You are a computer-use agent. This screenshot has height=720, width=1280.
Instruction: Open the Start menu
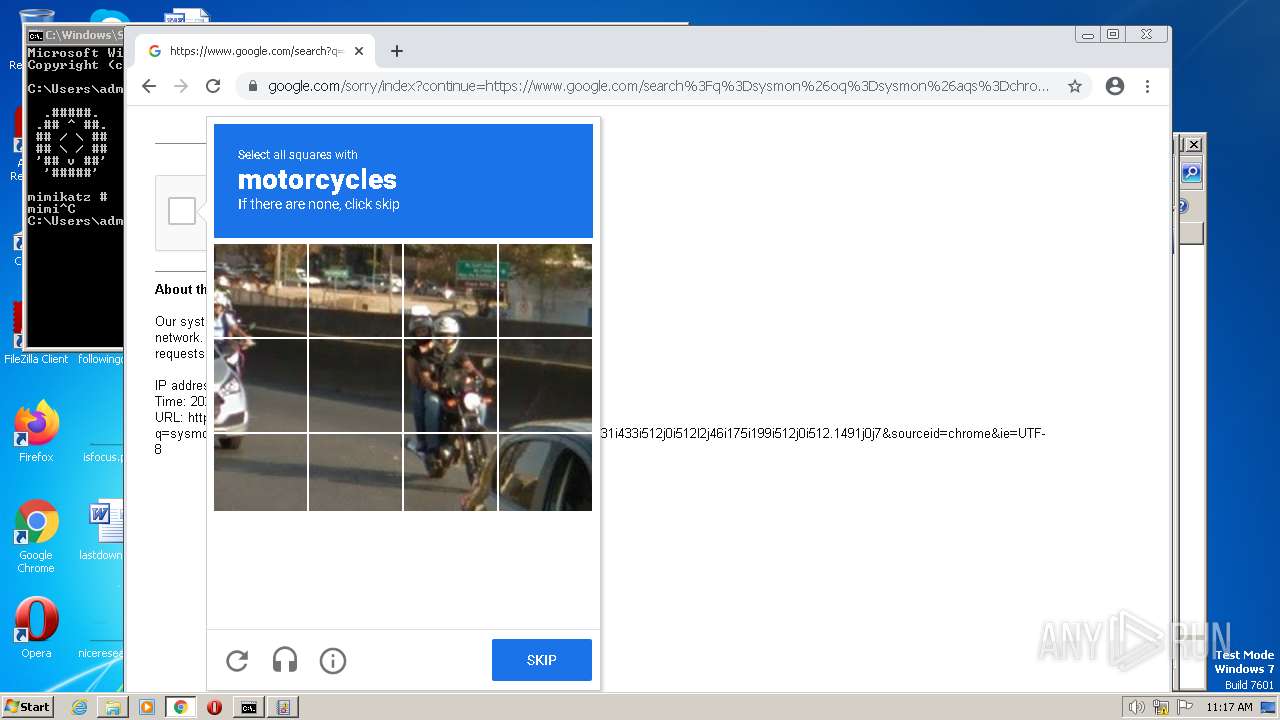point(27,707)
